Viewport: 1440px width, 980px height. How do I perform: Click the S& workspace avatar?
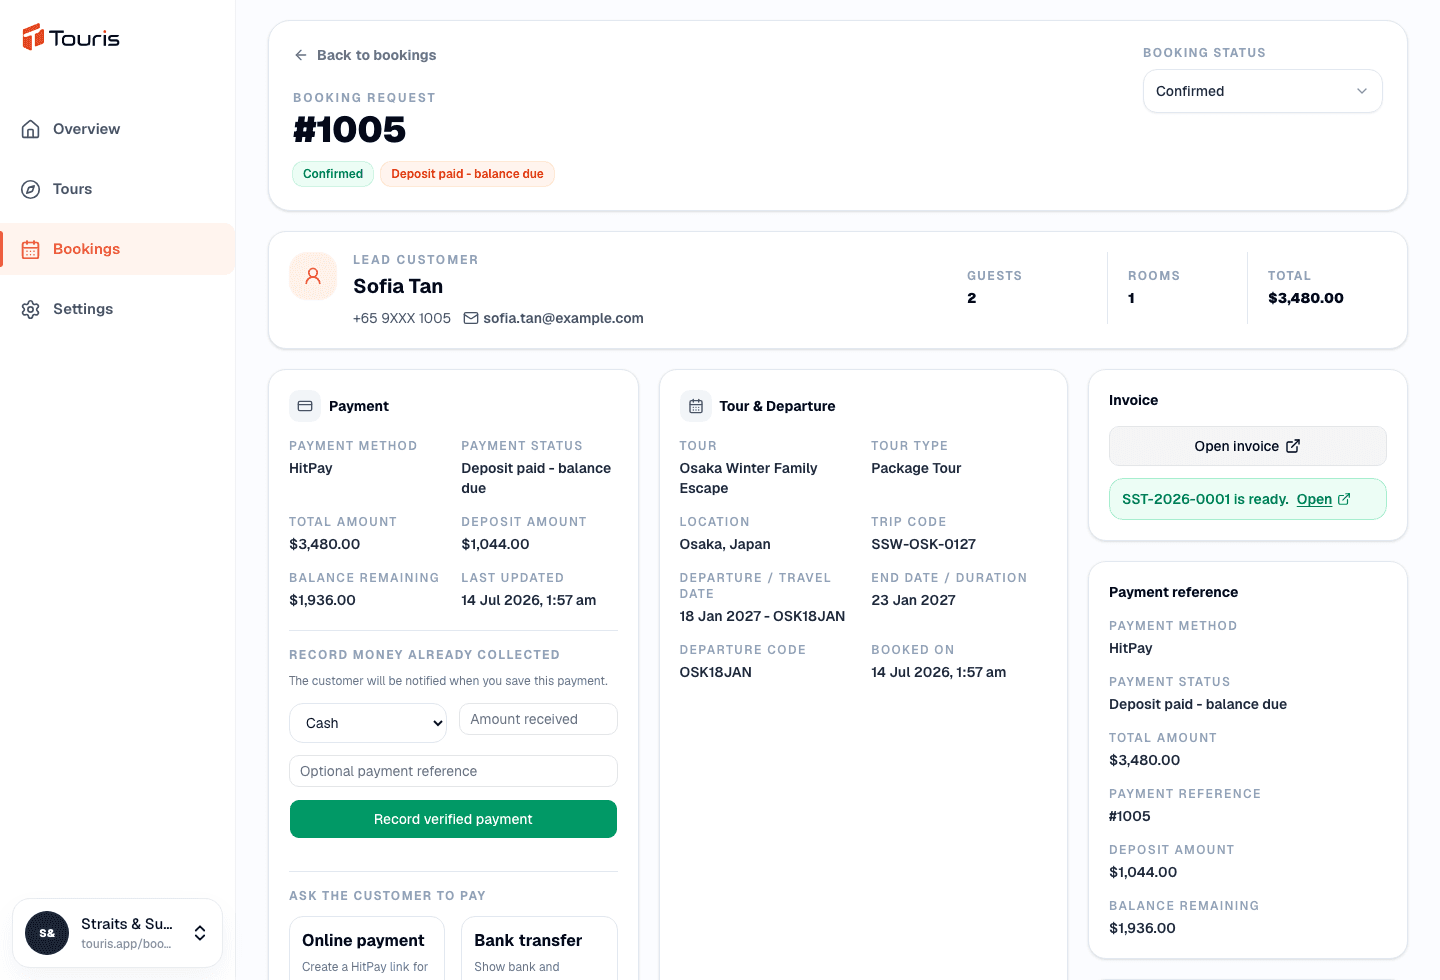(x=47, y=933)
